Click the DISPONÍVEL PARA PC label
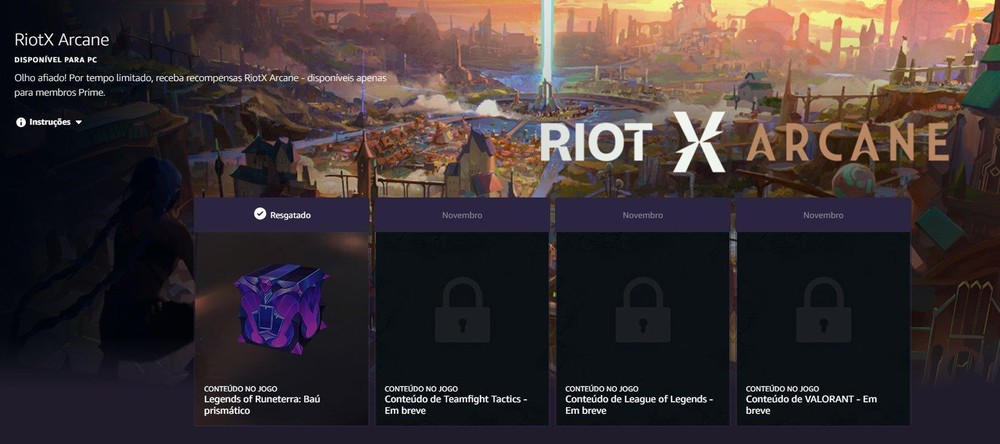 (x=55, y=59)
